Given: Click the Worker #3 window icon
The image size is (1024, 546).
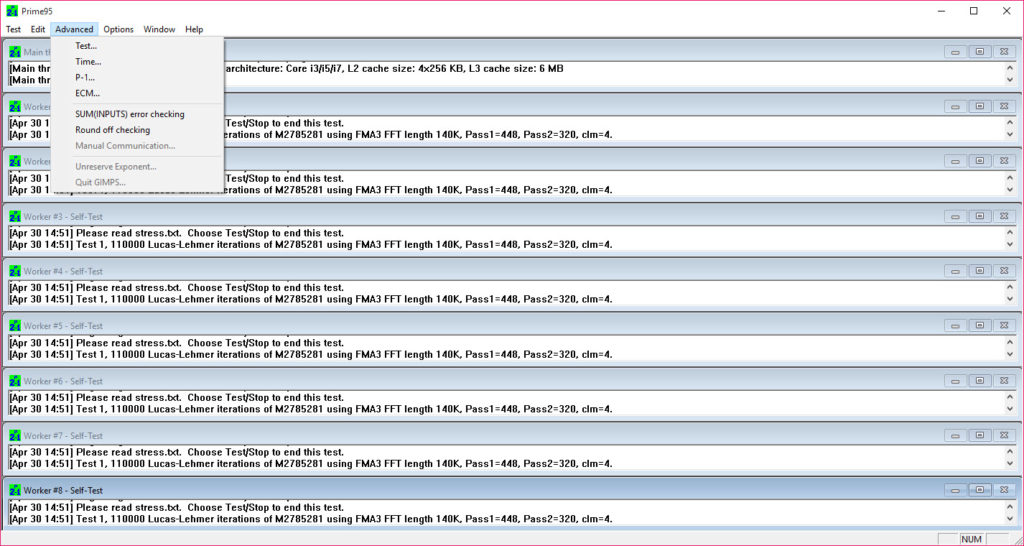Looking at the screenshot, I should [15, 216].
